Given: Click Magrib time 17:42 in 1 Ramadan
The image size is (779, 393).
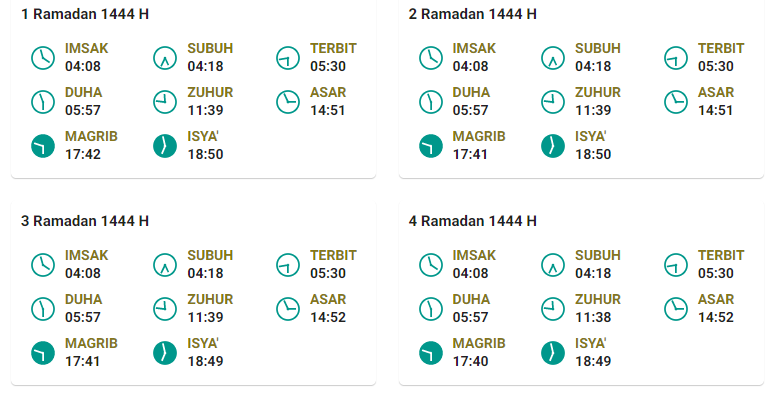Looking at the screenshot, I should (83, 154).
